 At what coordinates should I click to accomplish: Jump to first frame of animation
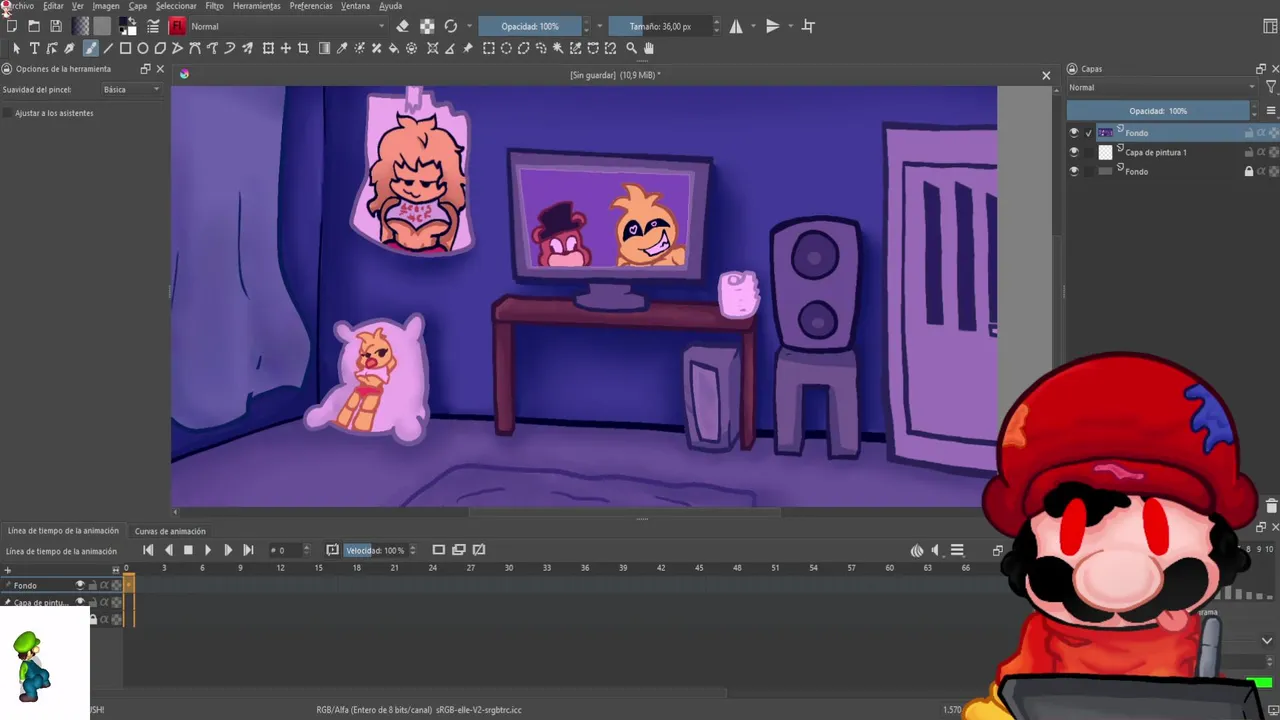click(148, 550)
